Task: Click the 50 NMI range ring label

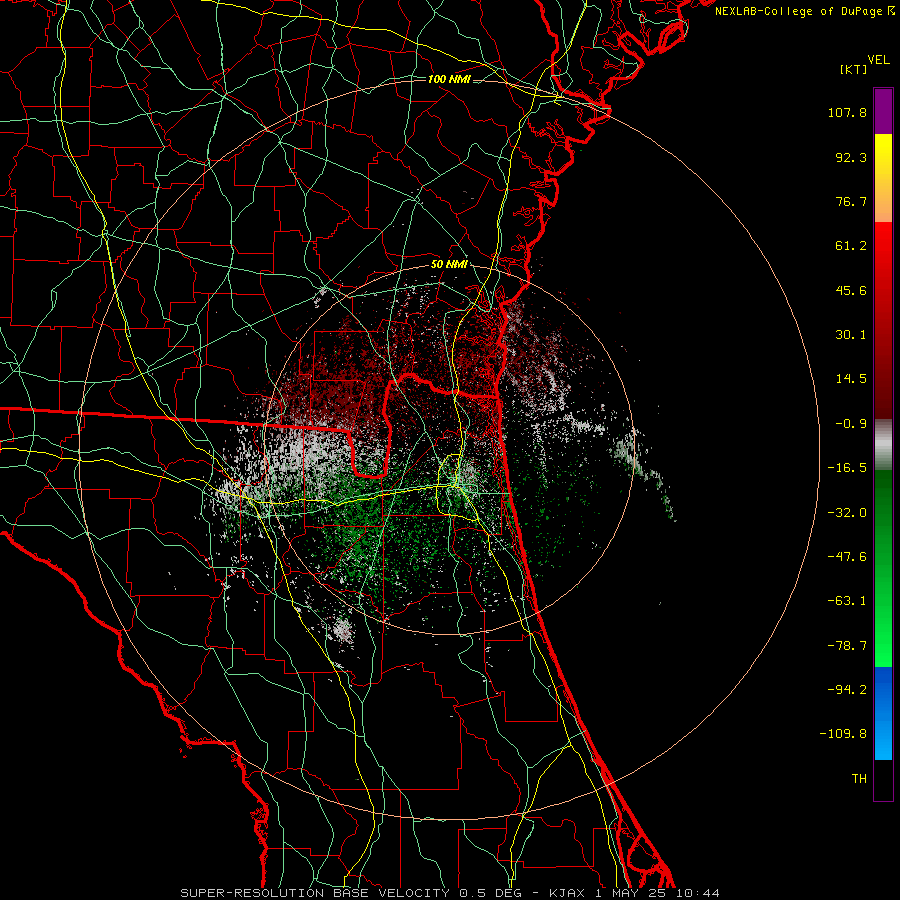Action: [x=449, y=265]
